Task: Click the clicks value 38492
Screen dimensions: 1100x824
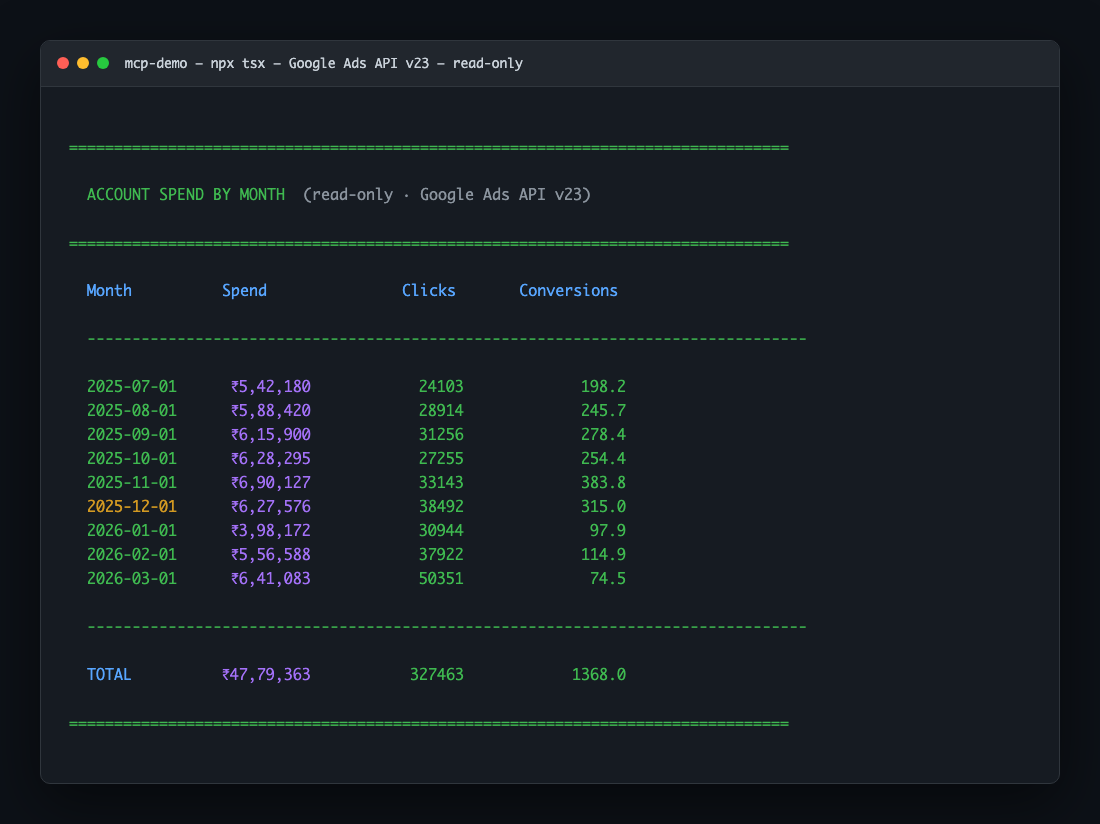Action: click(441, 506)
